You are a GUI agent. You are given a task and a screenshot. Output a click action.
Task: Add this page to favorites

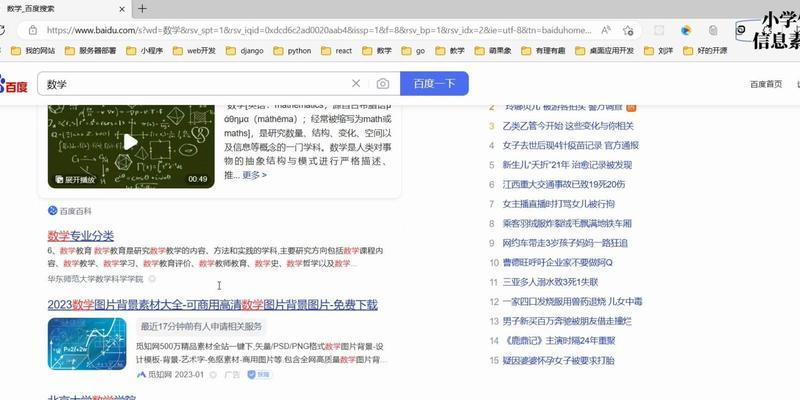pyautogui.click(x=628, y=30)
